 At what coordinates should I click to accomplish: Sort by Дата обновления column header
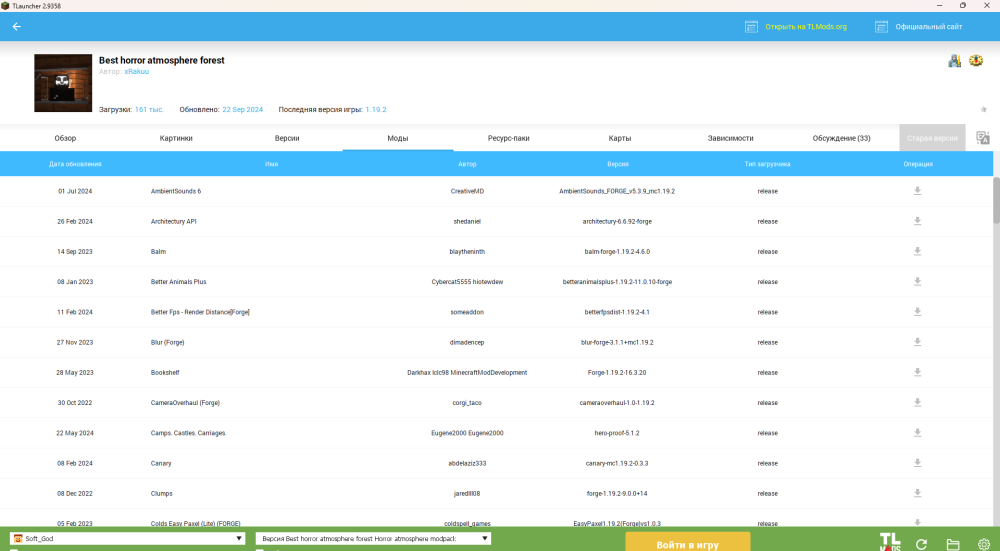point(75,164)
